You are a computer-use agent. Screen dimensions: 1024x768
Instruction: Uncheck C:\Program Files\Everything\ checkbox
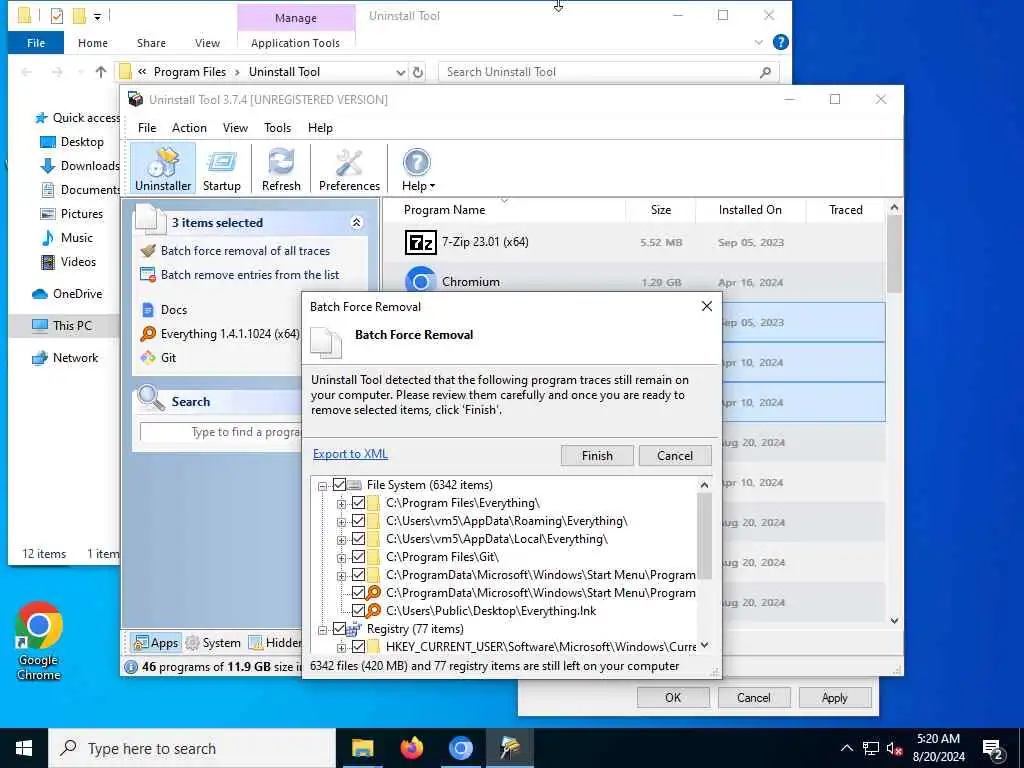coord(359,503)
